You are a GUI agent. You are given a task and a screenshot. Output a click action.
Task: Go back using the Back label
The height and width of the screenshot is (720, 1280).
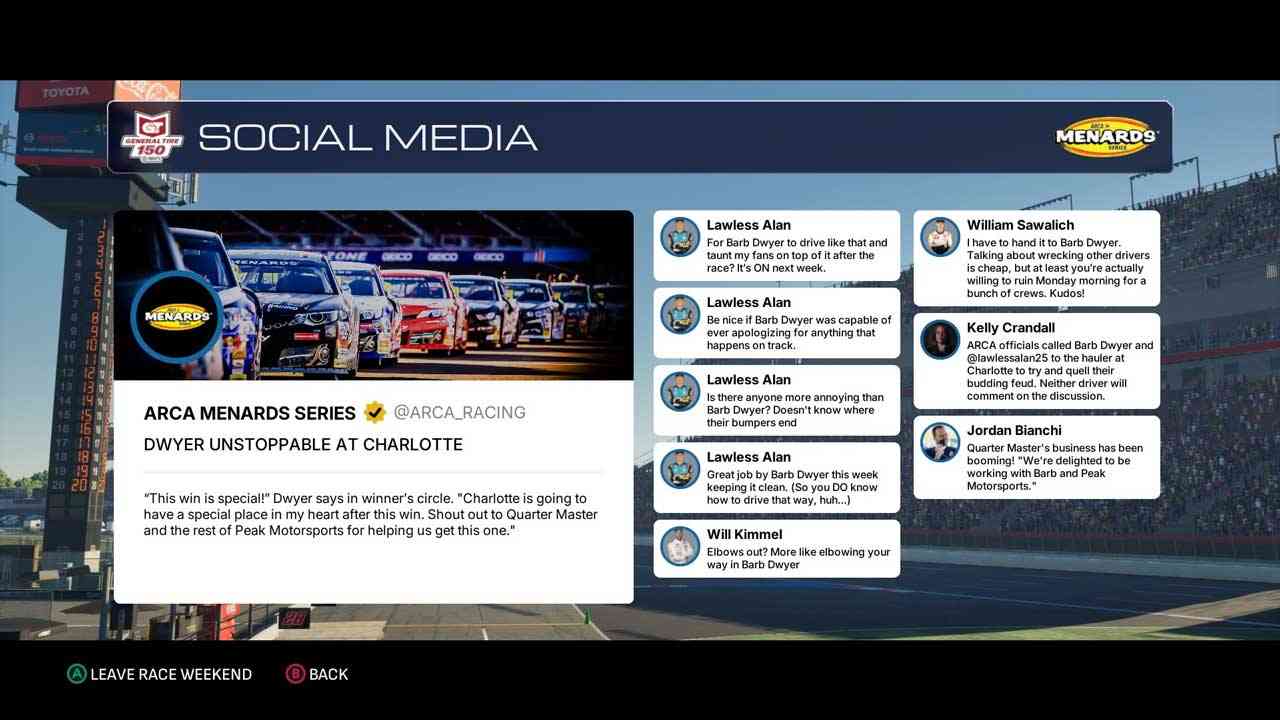click(x=328, y=674)
